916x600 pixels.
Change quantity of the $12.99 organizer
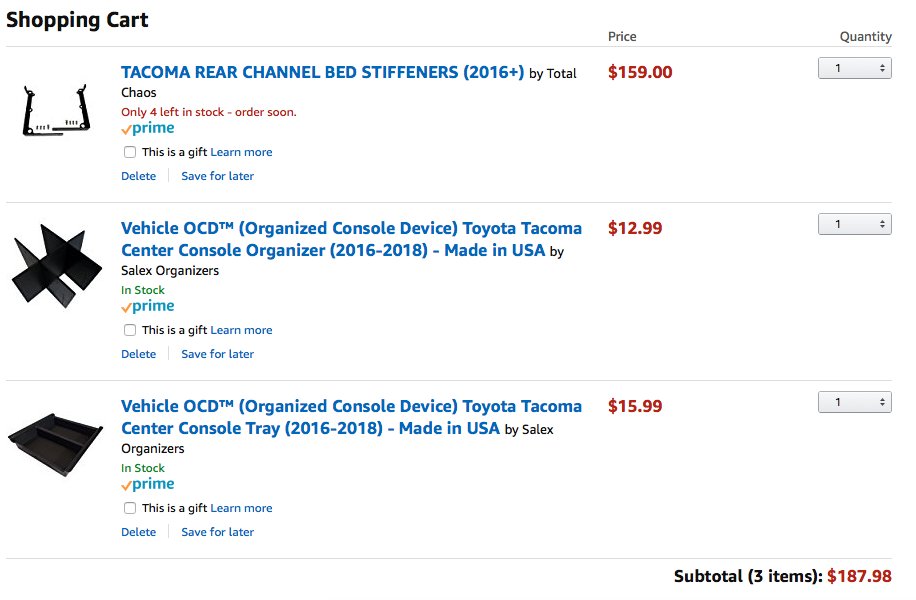tap(855, 224)
